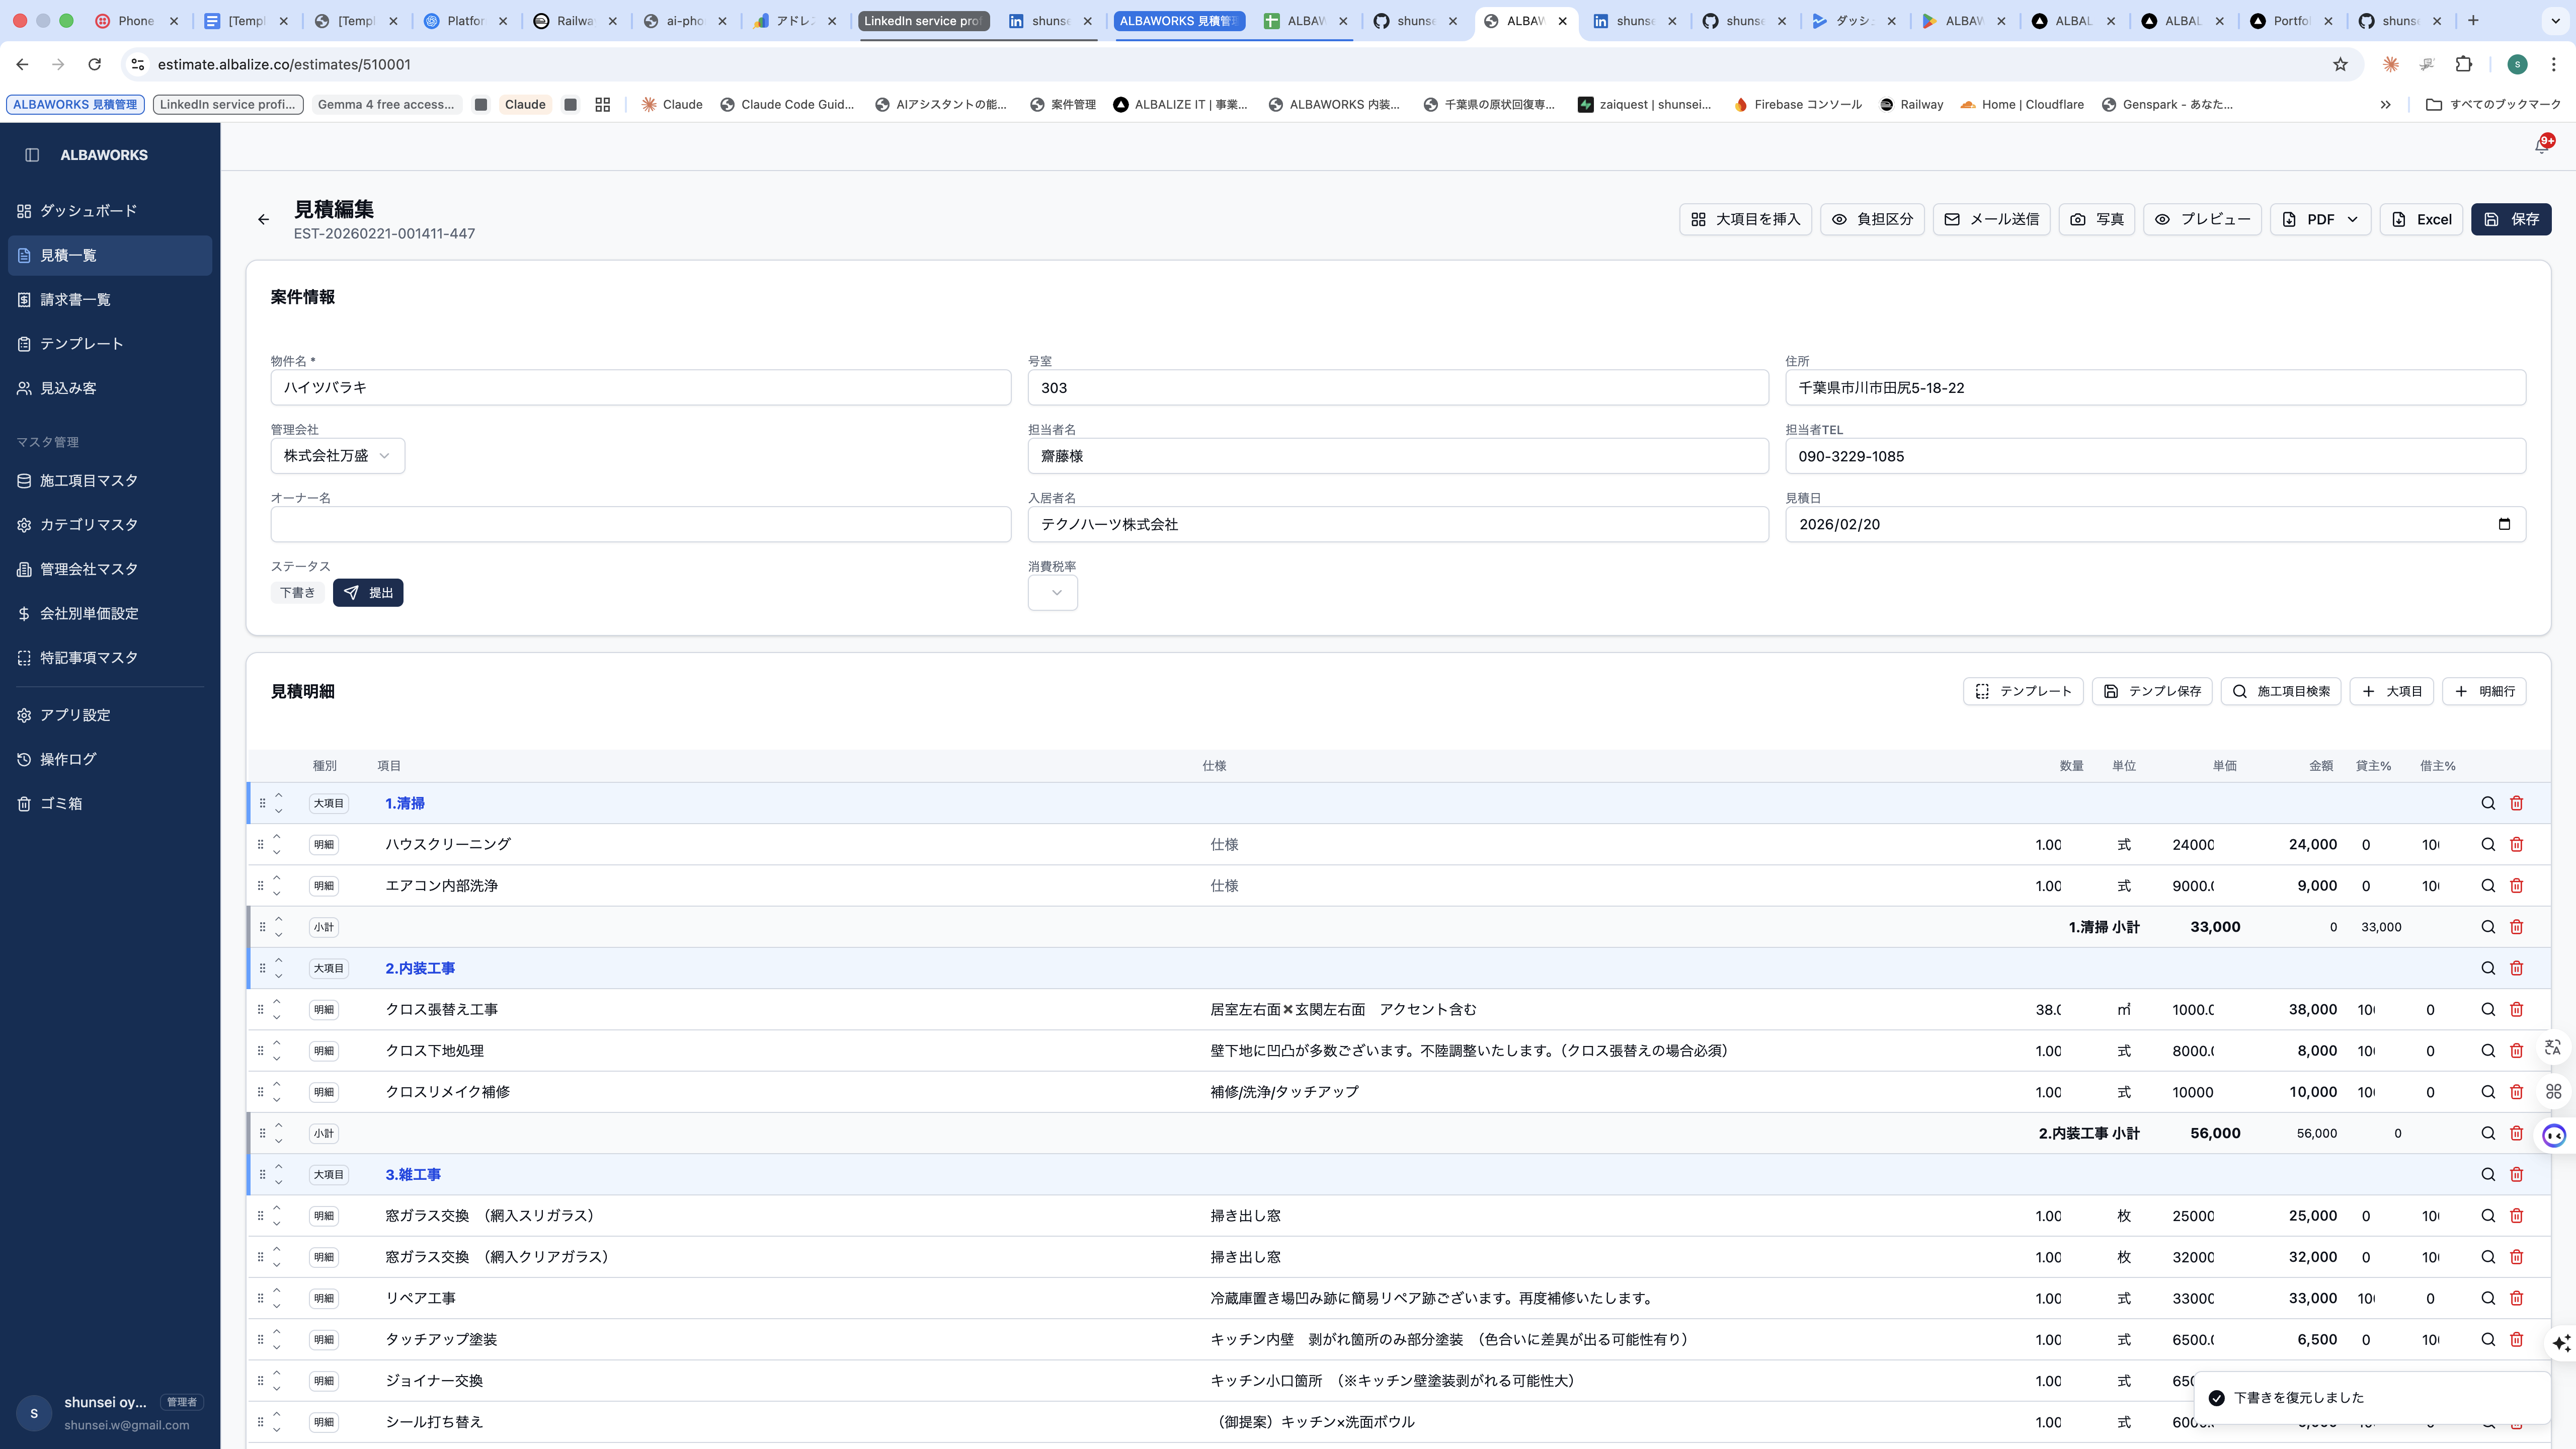
Task: Toggle the プレビュー view button
Action: (x=2202, y=219)
